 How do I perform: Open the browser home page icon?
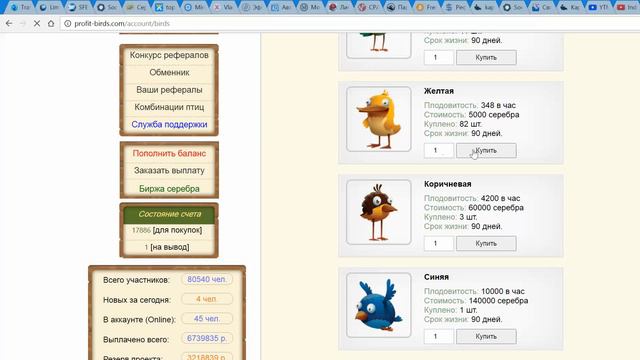[51, 24]
